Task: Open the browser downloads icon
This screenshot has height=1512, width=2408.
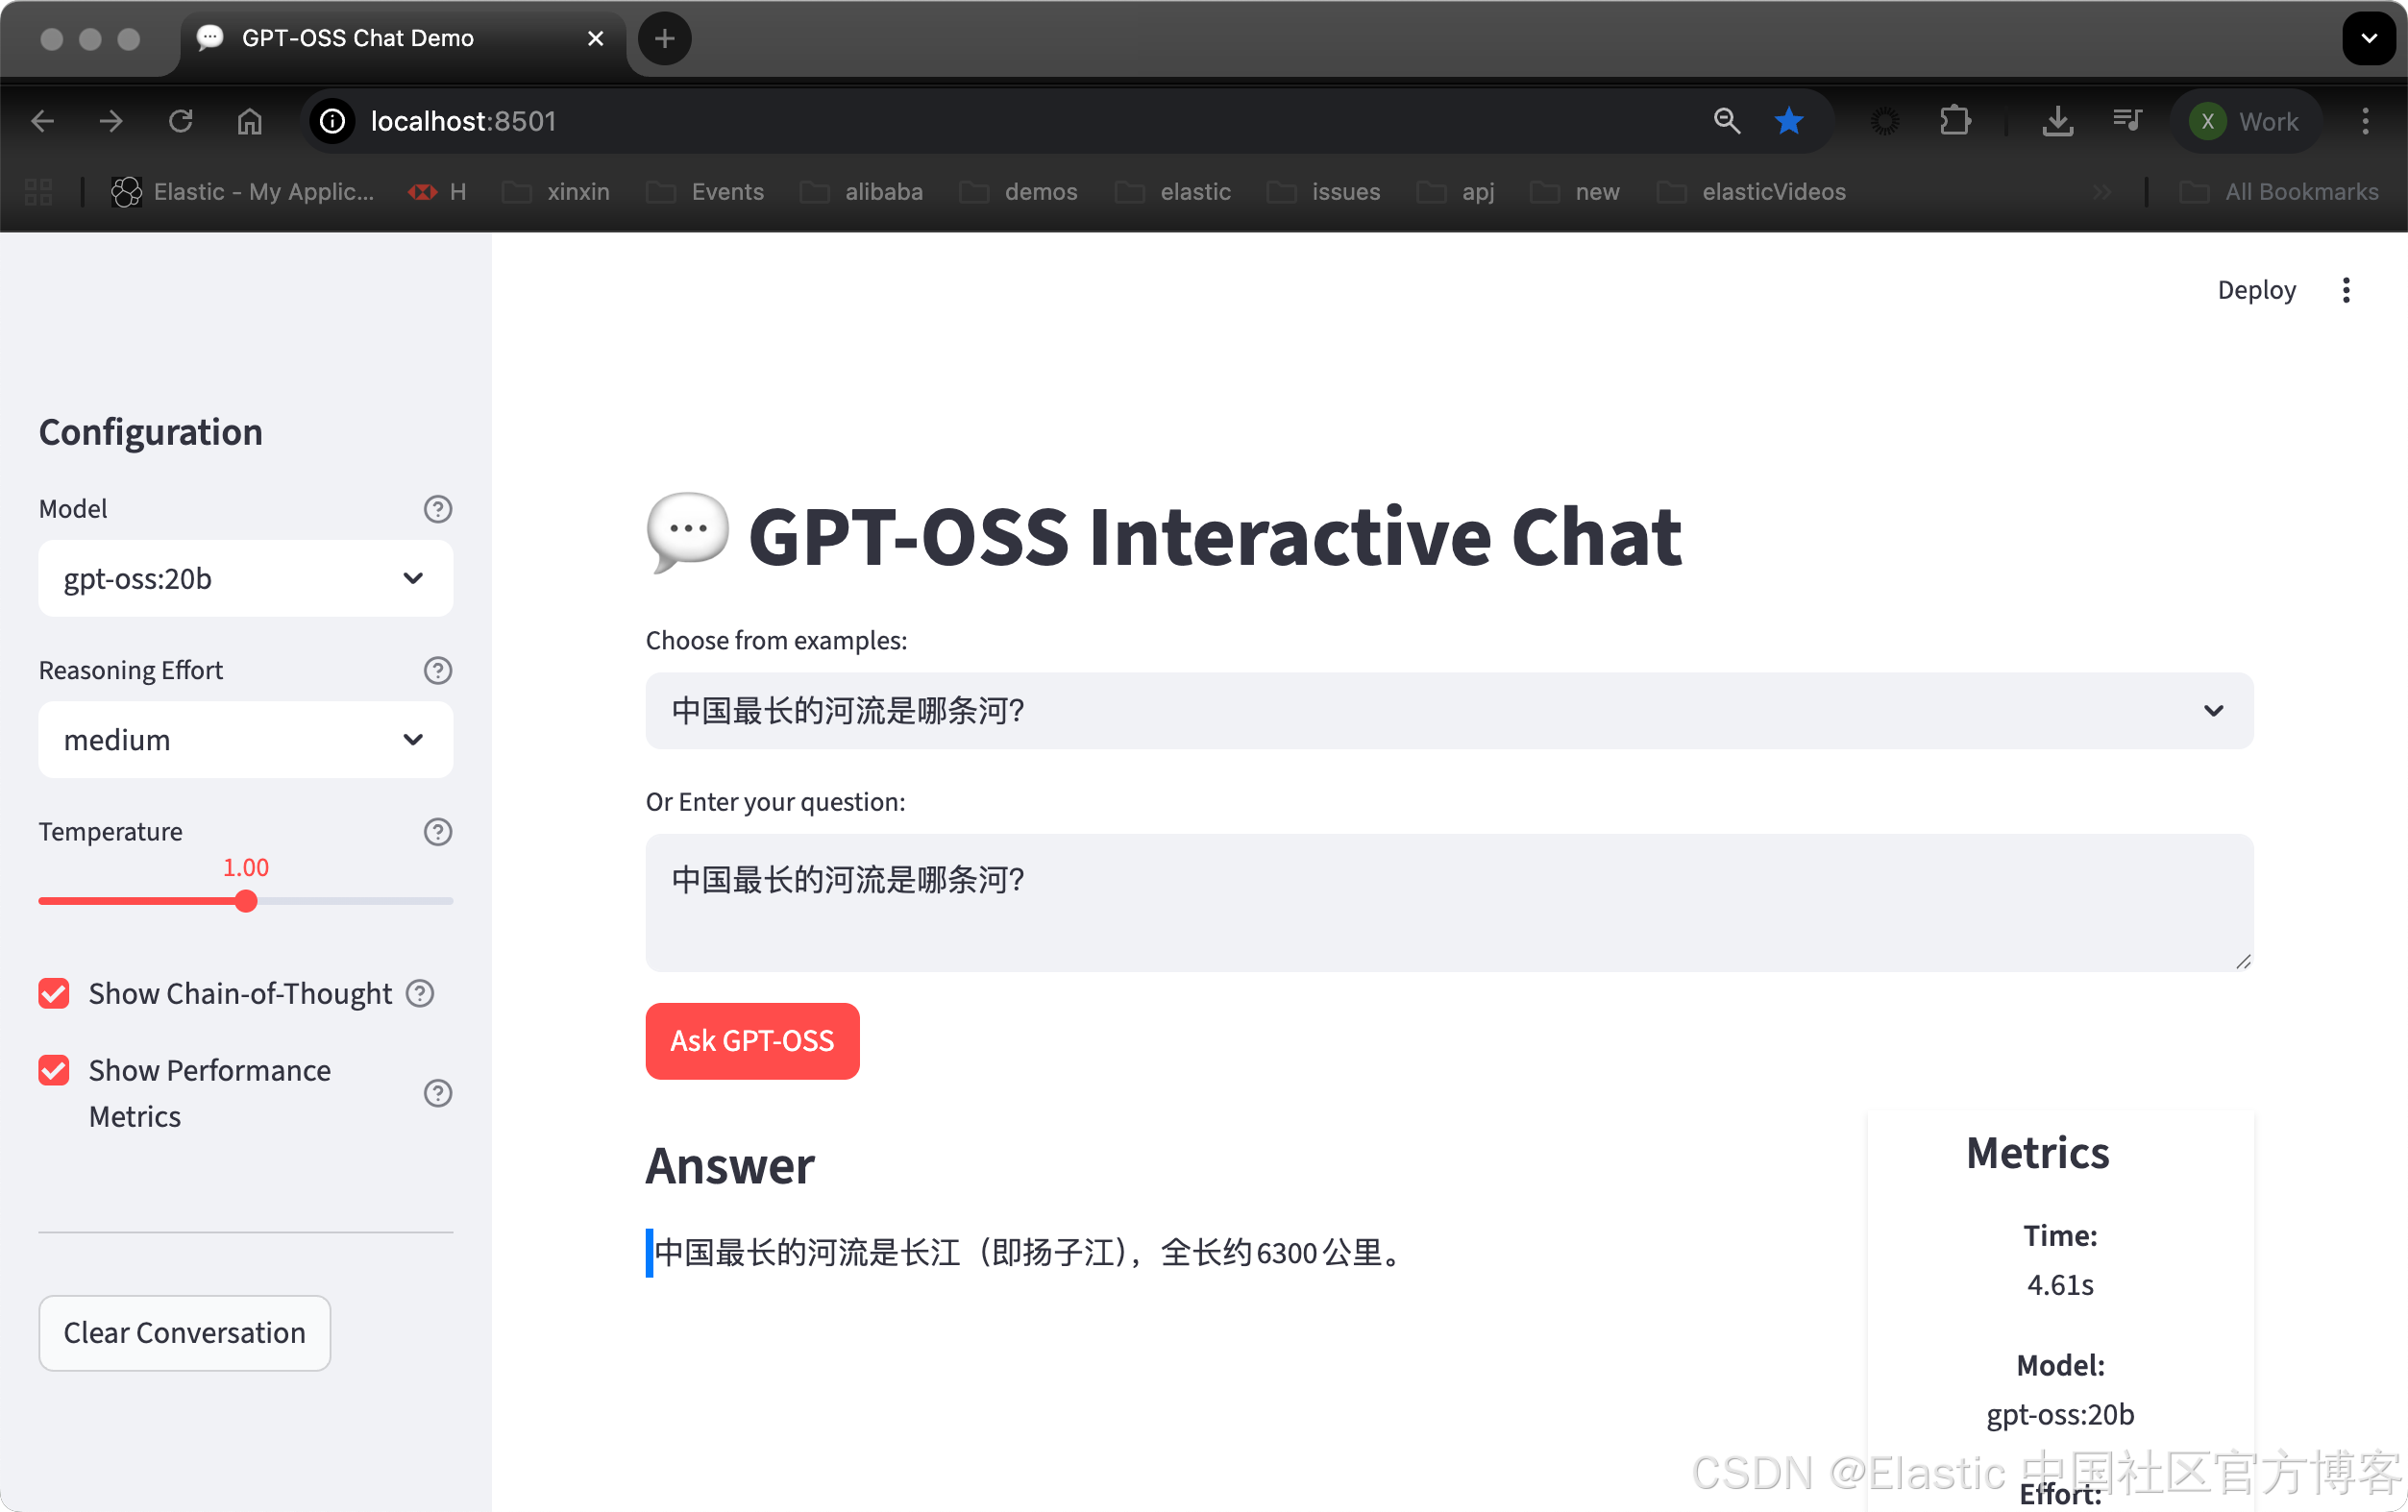Action: (2057, 121)
